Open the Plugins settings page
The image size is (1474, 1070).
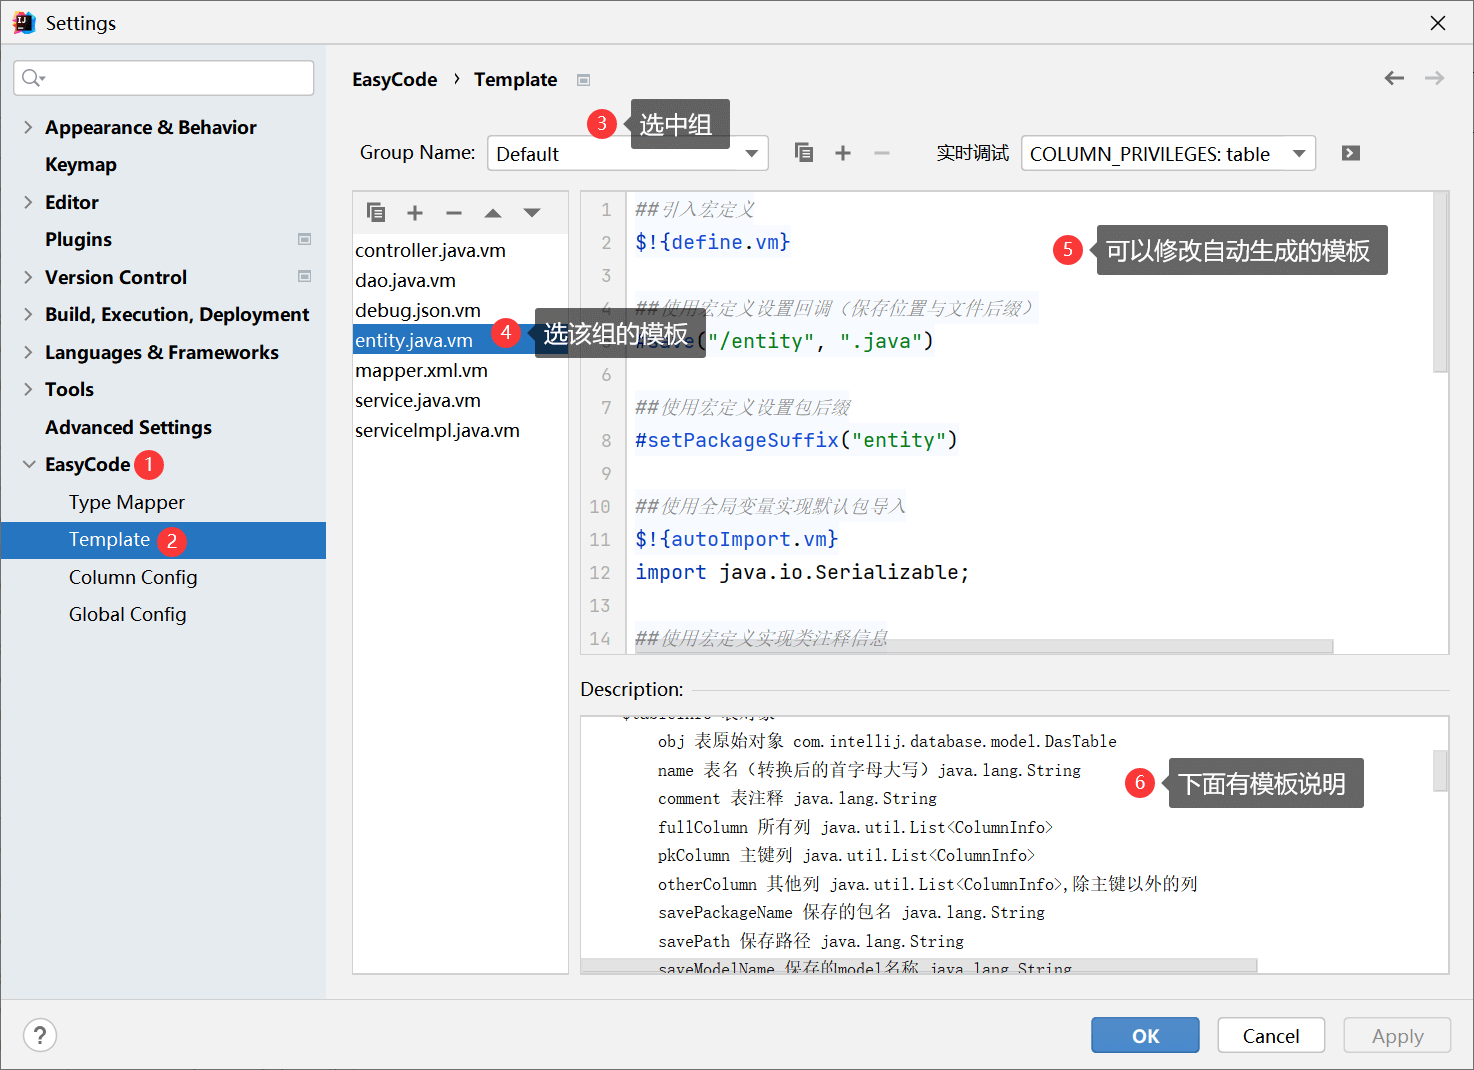pyautogui.click(x=78, y=239)
